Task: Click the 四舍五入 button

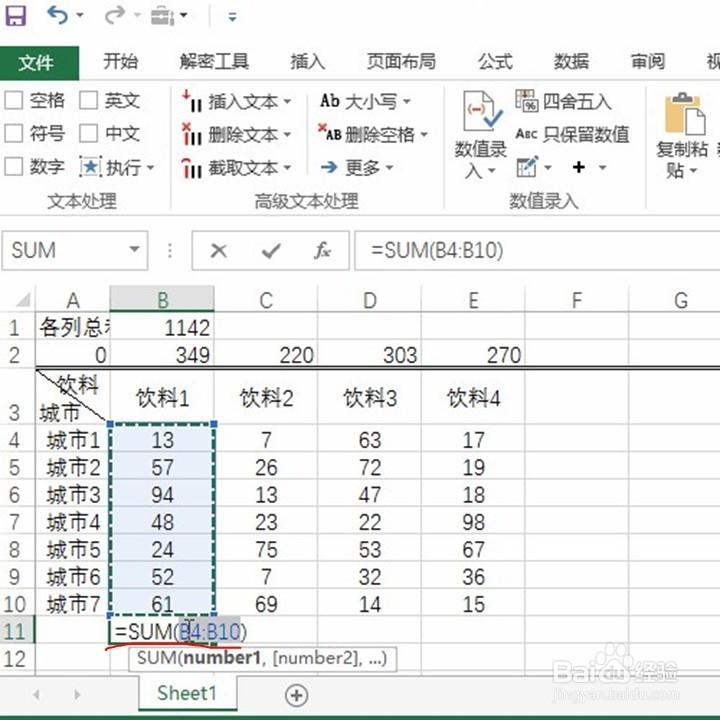Action: (x=563, y=101)
